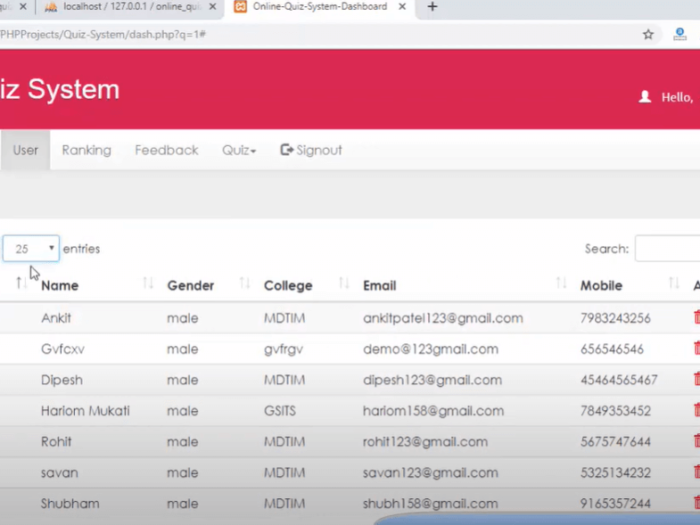This screenshot has width=700, height=525.
Task: Click the address bar URL
Action: click(x=103, y=34)
